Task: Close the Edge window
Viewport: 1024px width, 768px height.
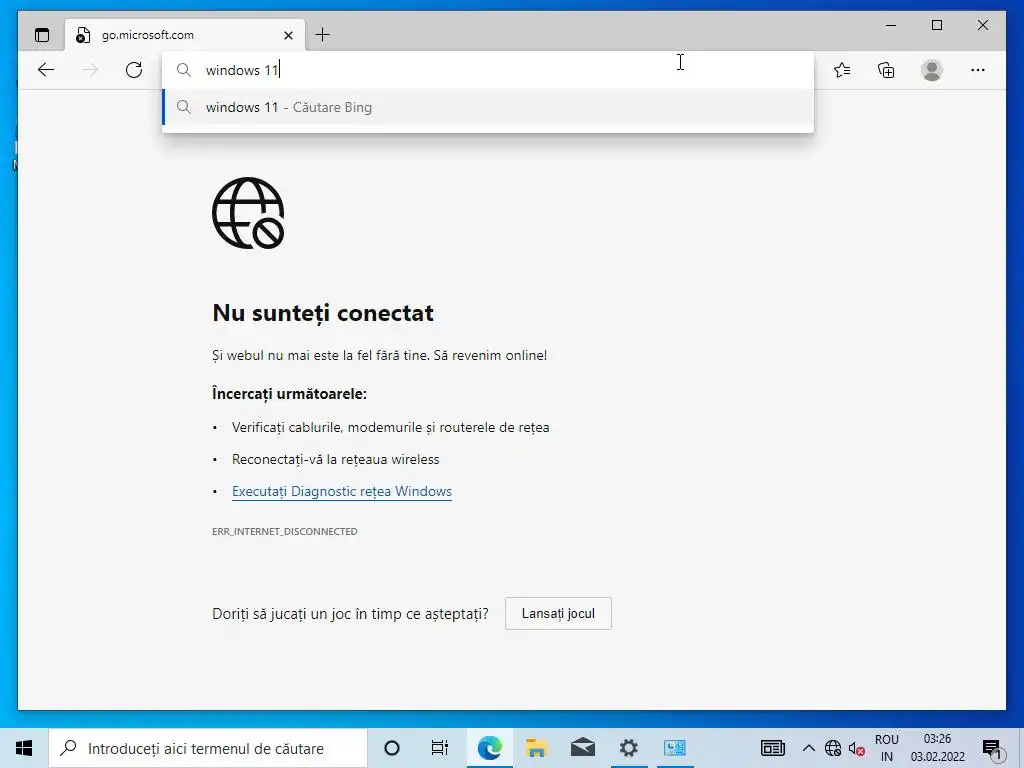Action: click(x=983, y=25)
